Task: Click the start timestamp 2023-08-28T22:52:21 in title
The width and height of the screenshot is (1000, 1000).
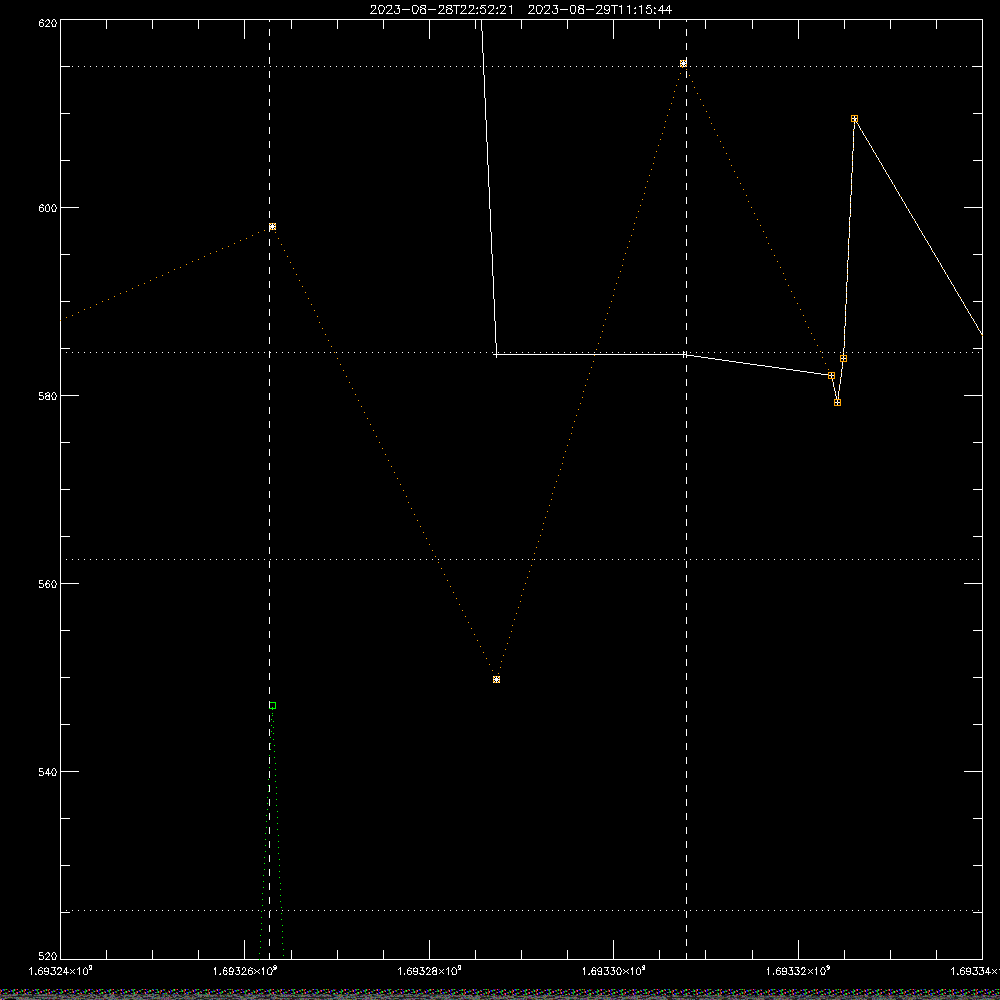Action: click(x=441, y=10)
